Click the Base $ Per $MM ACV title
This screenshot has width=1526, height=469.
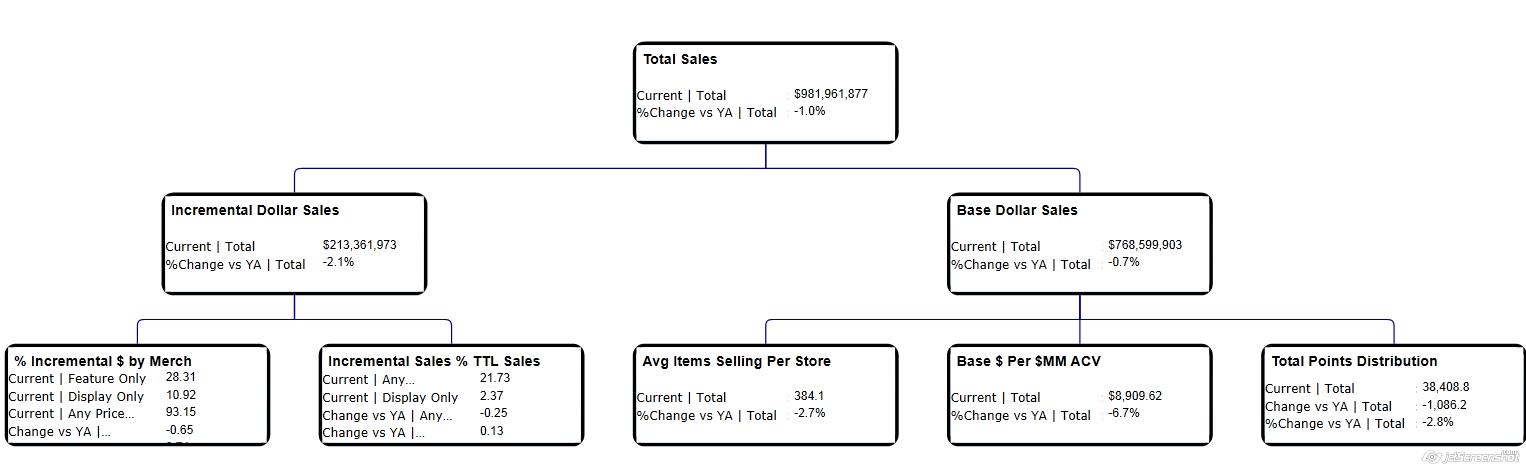1029,361
